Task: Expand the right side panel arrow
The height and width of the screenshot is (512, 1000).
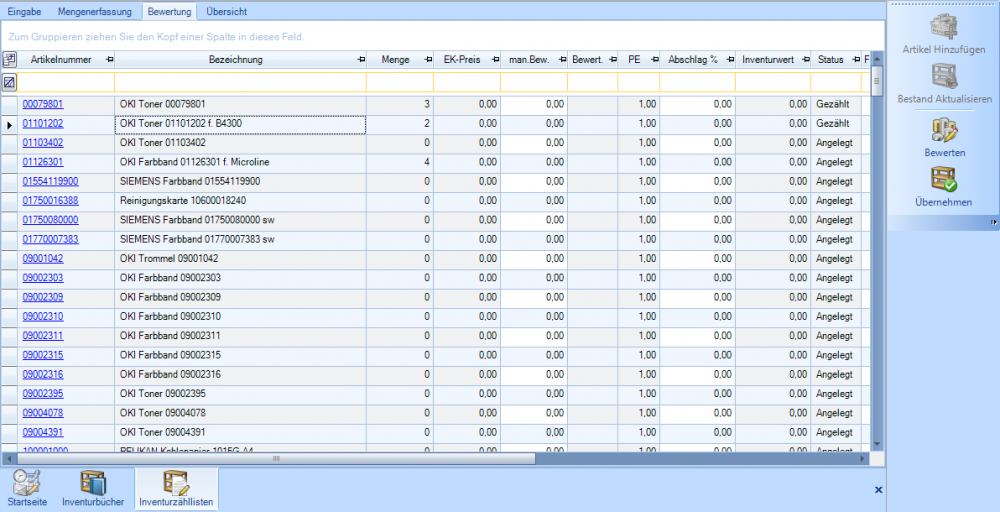Action: point(994,223)
